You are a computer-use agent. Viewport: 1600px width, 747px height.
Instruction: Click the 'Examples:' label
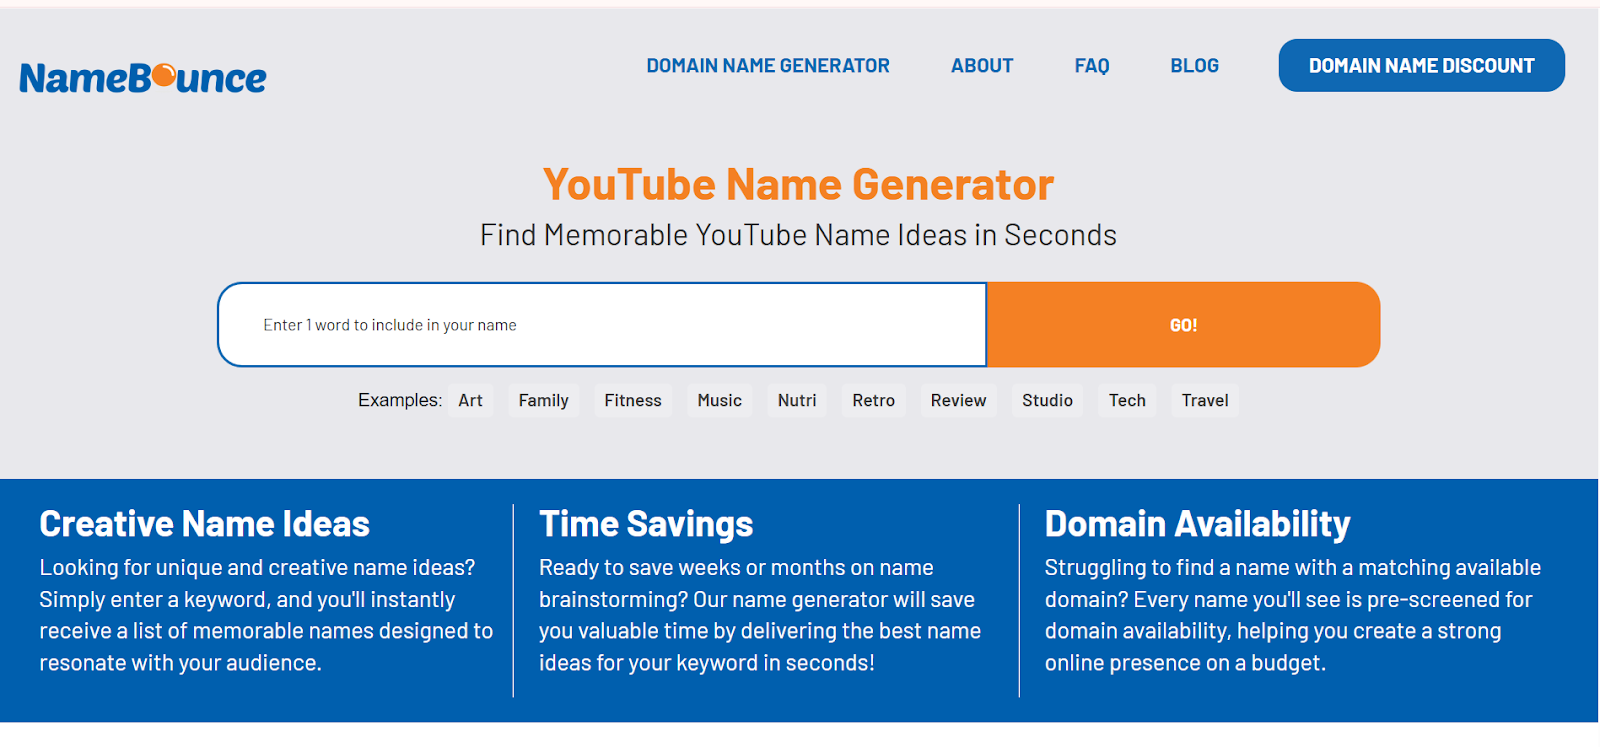tap(400, 400)
